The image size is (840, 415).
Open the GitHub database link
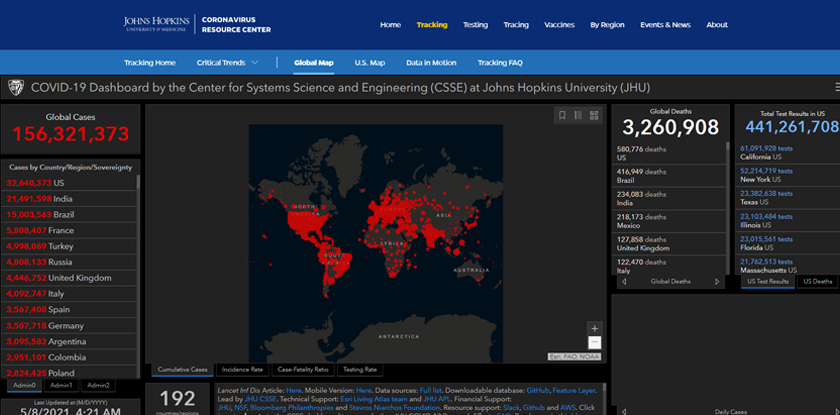(537, 389)
